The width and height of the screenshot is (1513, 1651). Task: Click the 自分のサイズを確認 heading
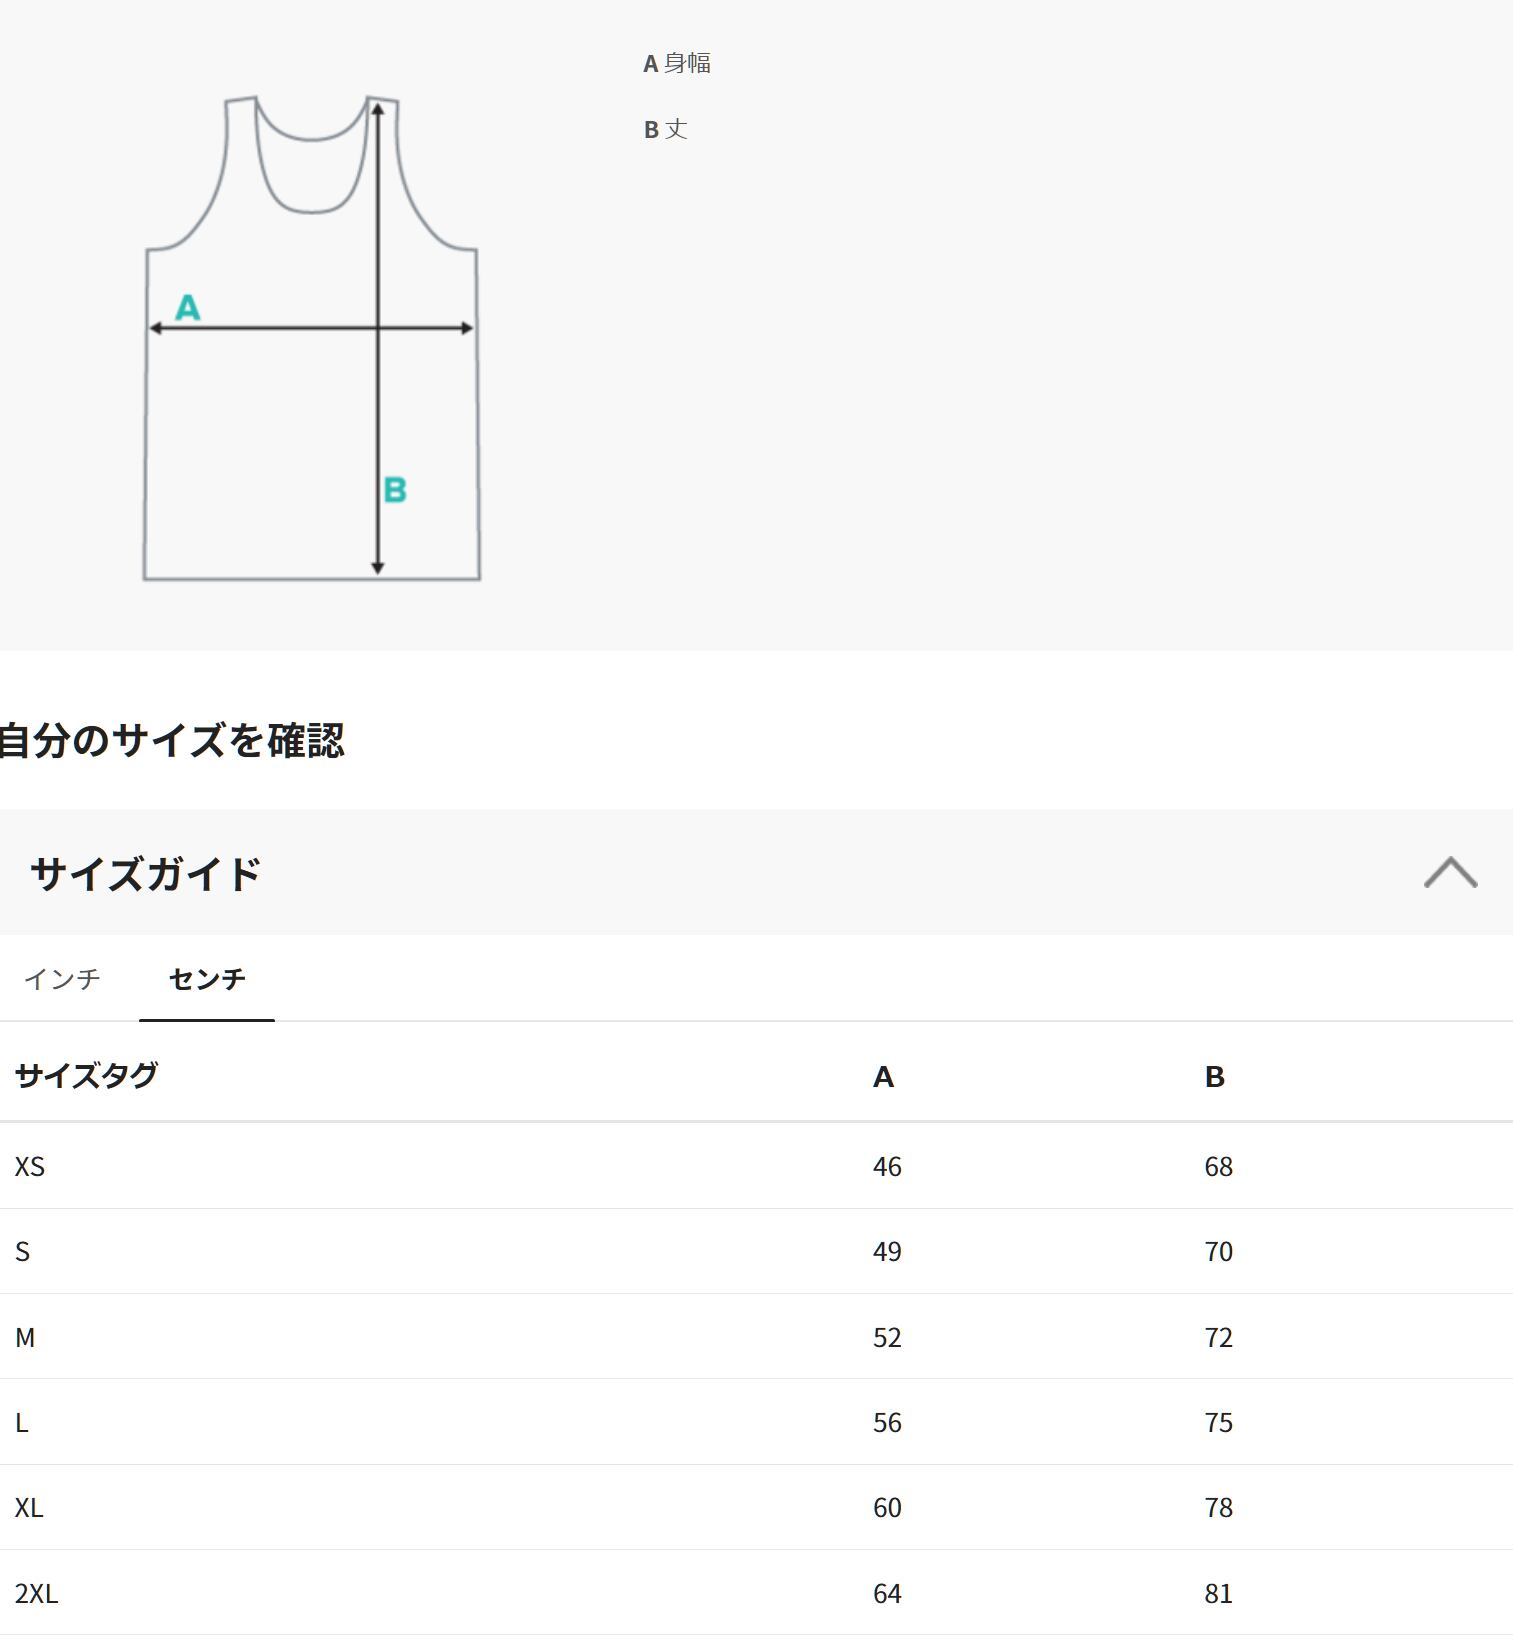point(172,741)
